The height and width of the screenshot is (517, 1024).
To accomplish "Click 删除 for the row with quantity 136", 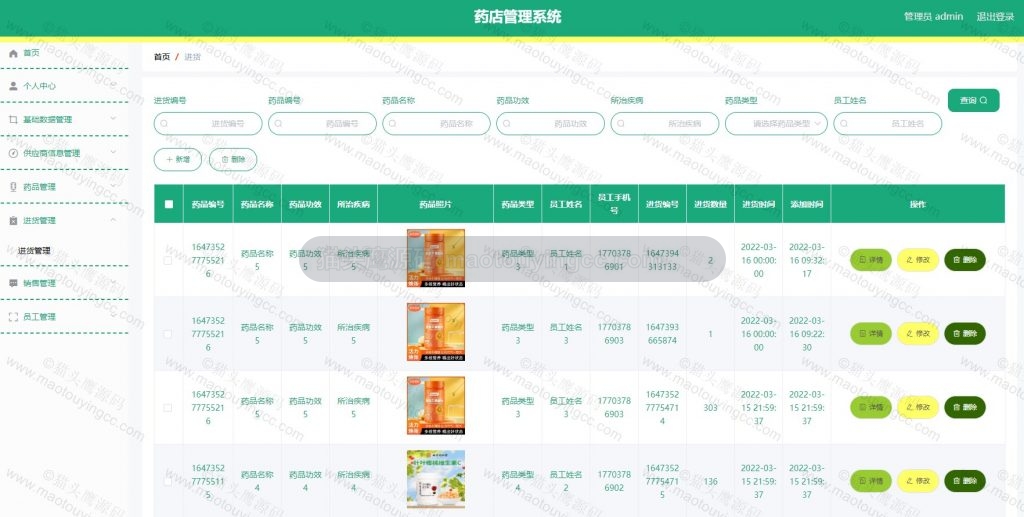I will point(965,481).
